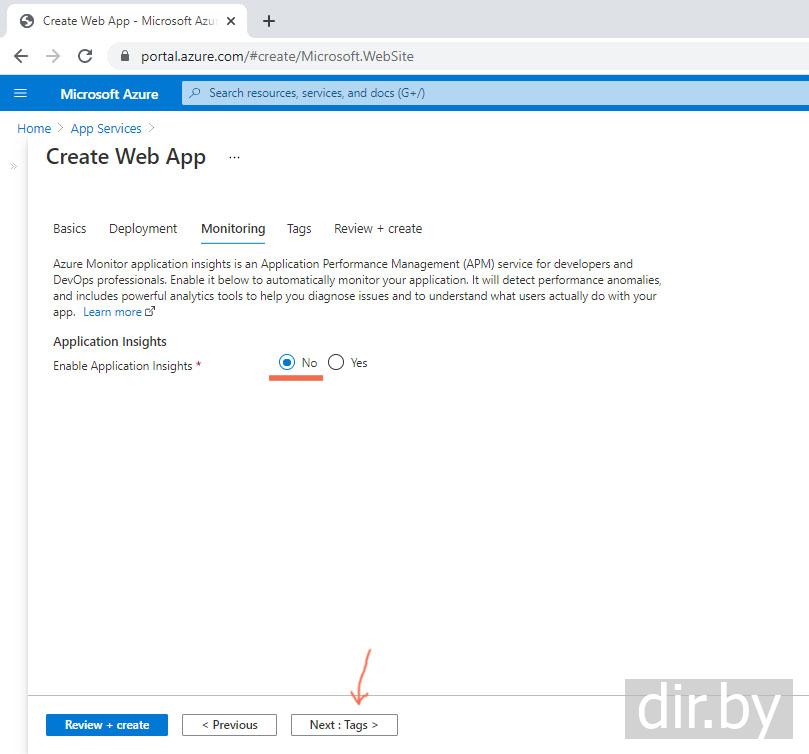
Task: Click the Previous button
Action: coord(229,725)
